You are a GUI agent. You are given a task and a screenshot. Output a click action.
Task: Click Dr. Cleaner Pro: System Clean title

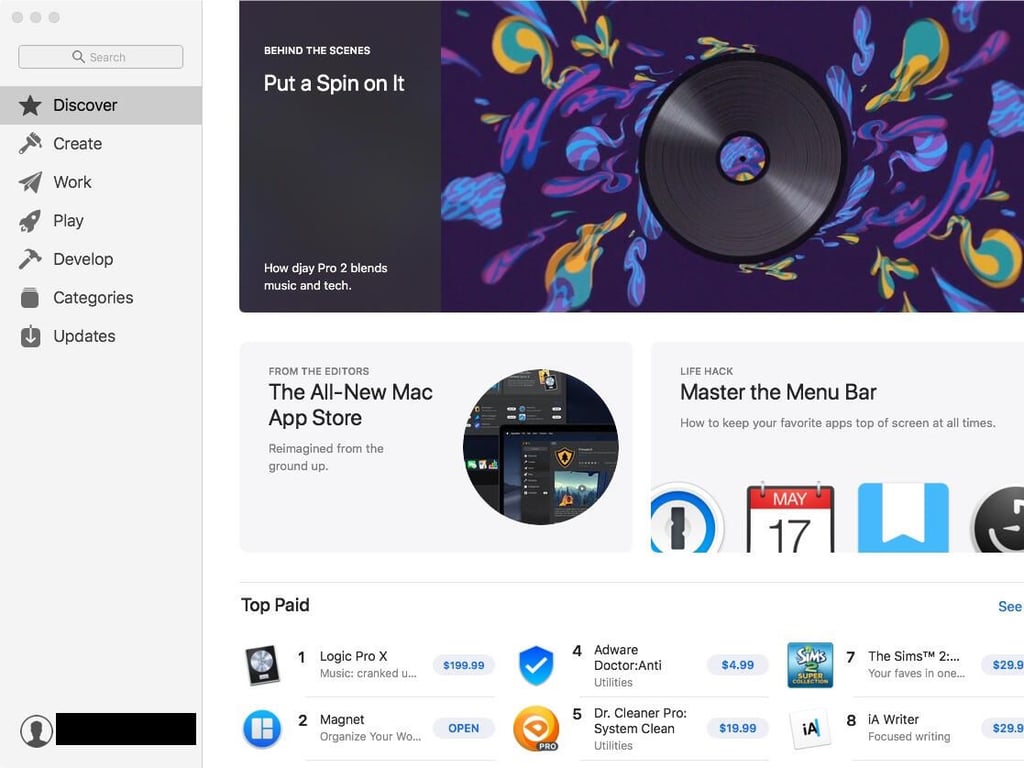[640, 721]
